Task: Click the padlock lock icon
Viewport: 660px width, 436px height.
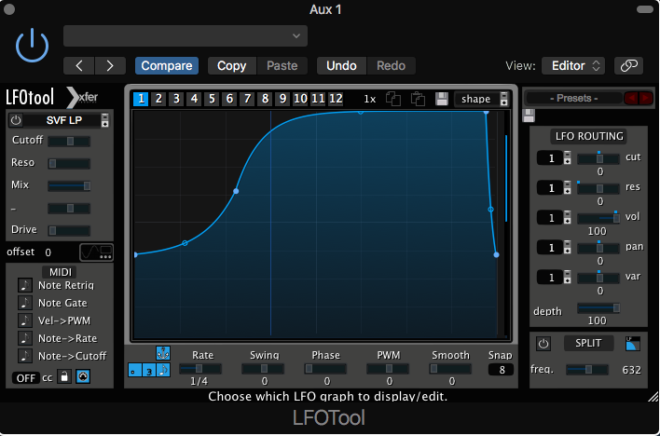Action: [x=64, y=377]
